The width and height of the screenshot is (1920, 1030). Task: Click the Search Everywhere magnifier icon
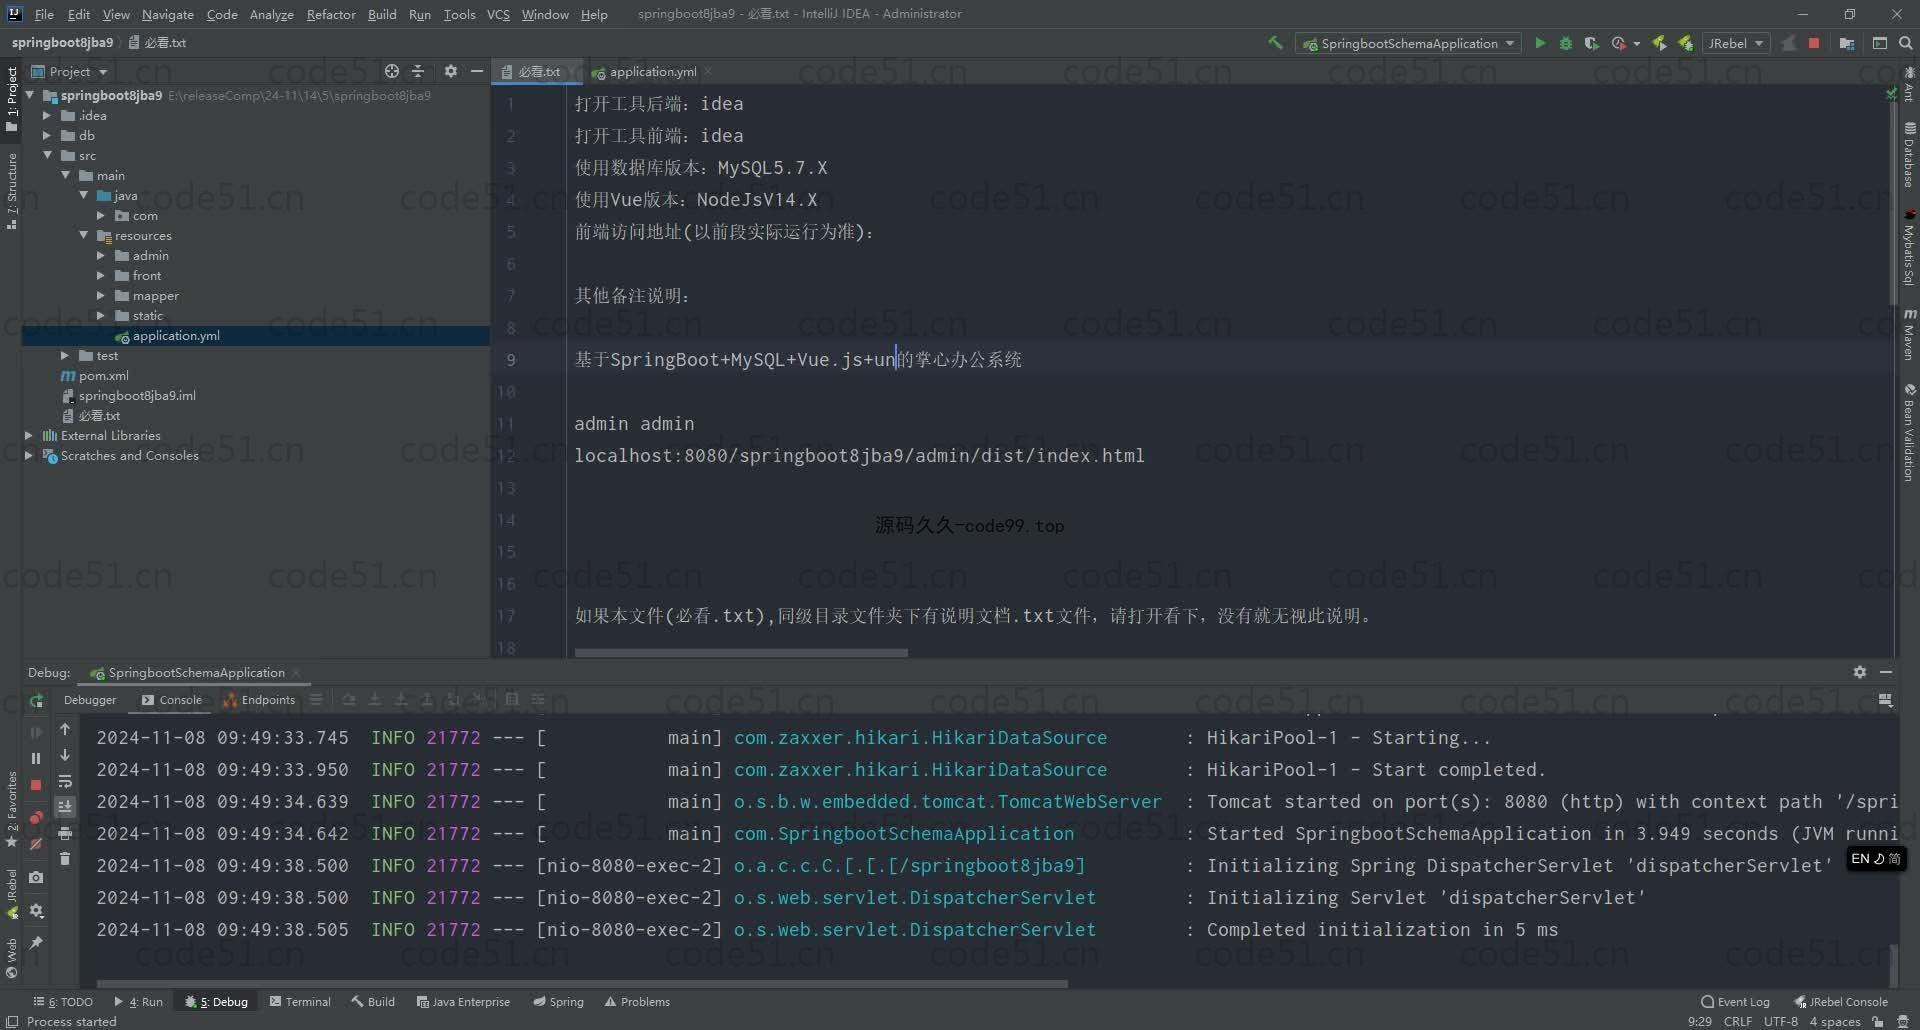[1906, 43]
